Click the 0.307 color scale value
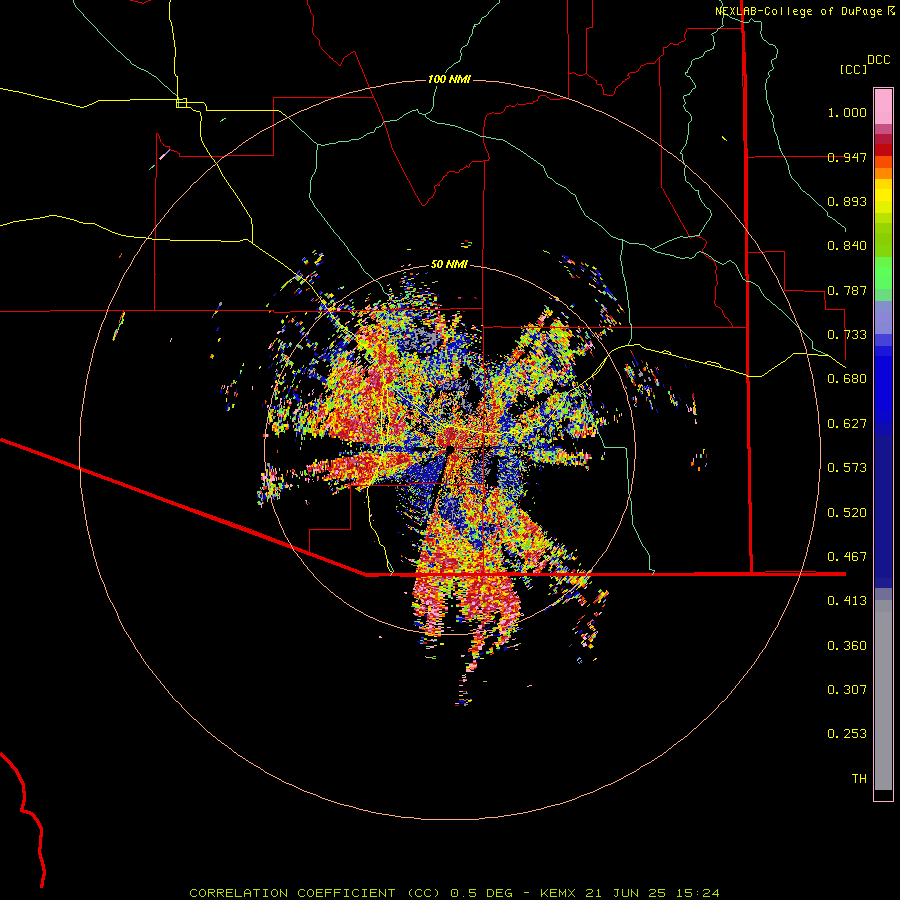The image size is (900, 900). coord(847,690)
